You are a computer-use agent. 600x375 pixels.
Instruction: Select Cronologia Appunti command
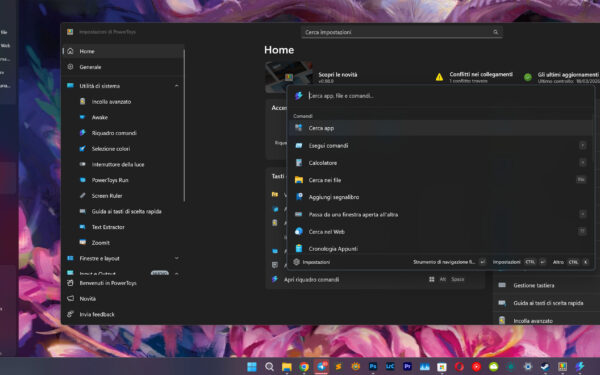[x=440, y=248]
